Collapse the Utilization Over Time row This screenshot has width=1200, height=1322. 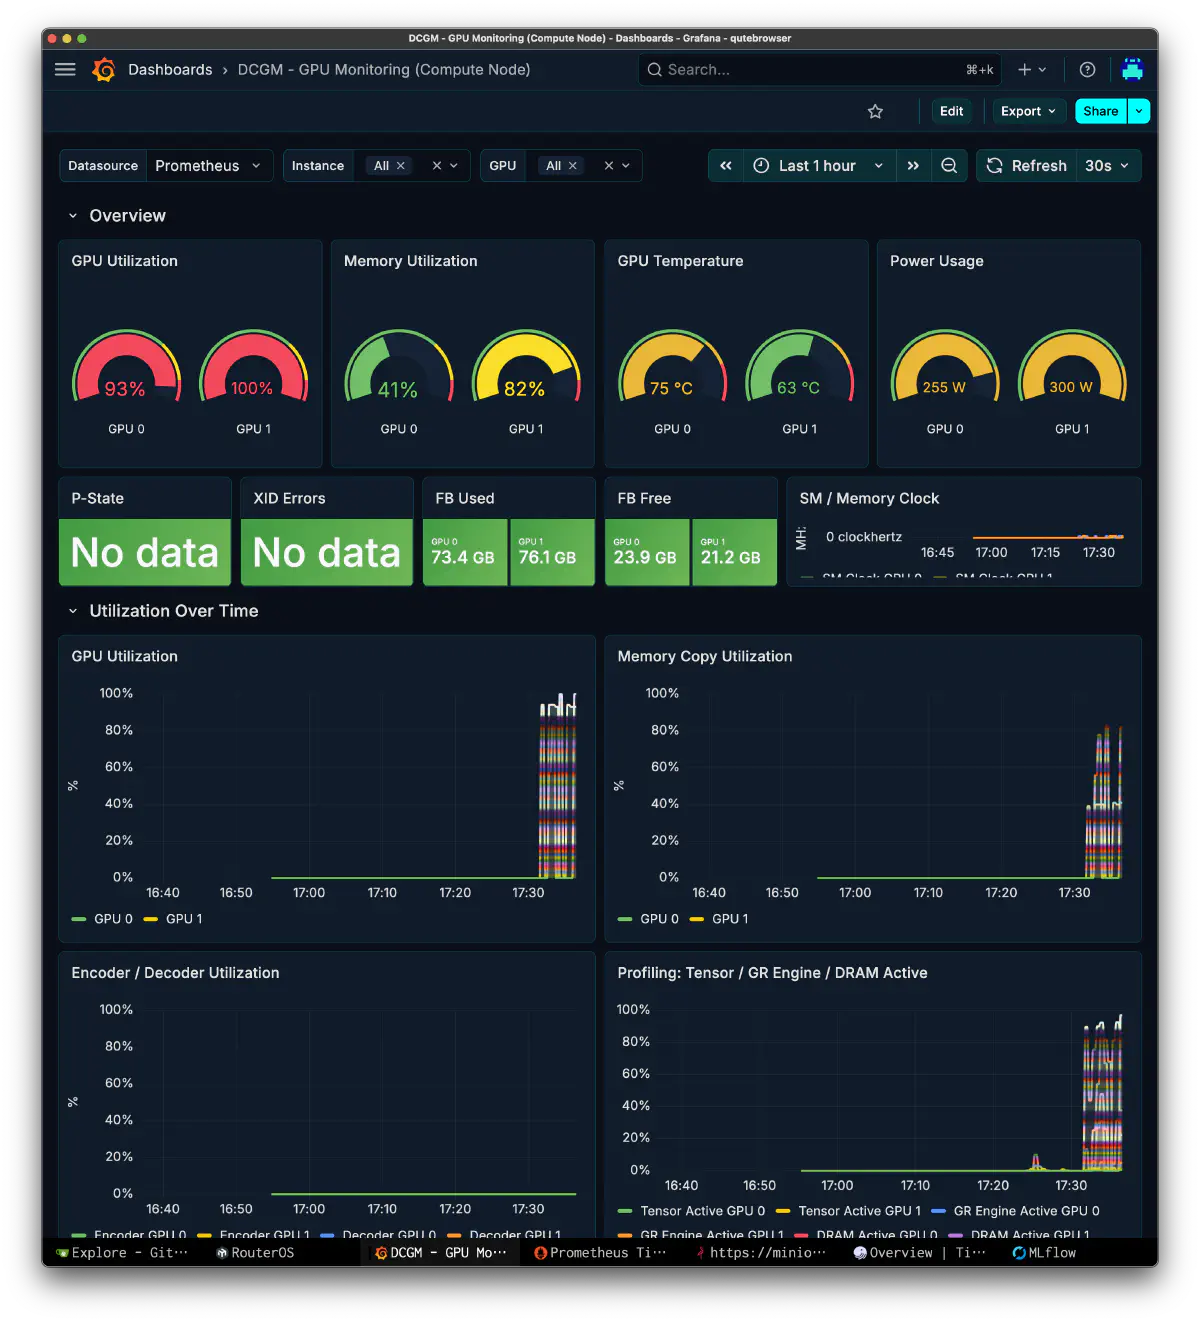coord(73,611)
